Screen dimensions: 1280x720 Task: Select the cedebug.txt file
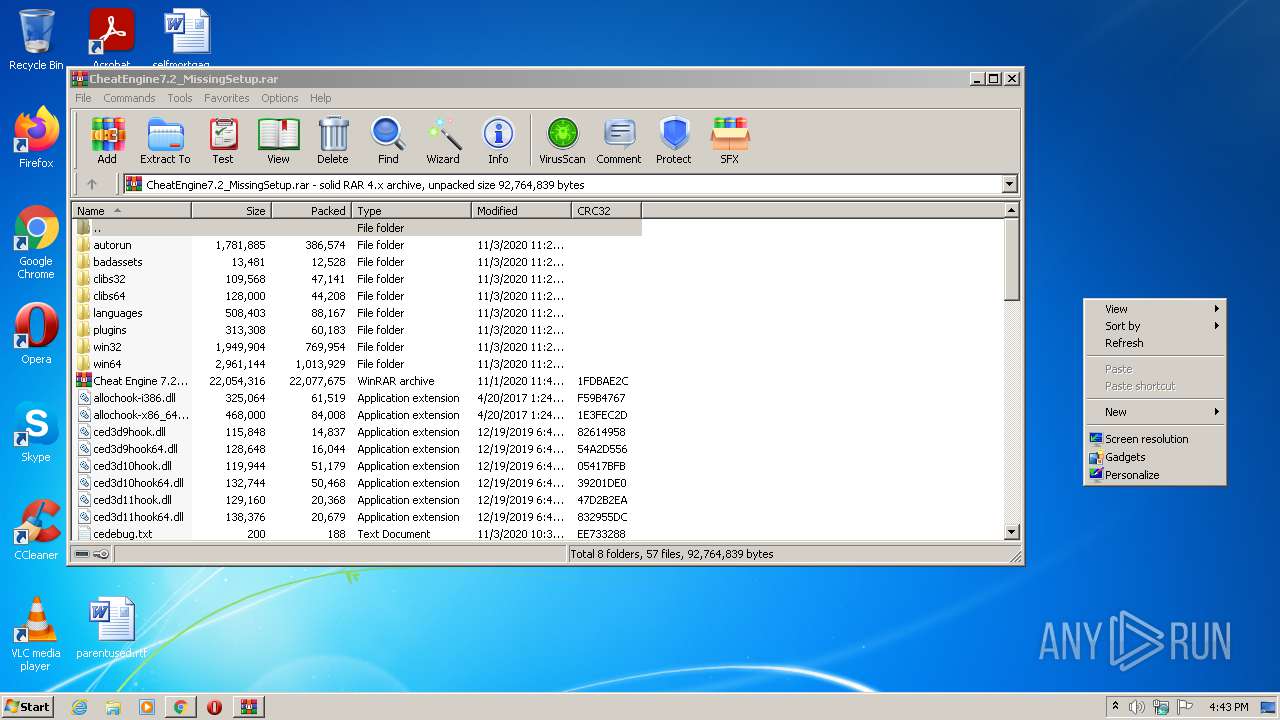pos(357,534)
